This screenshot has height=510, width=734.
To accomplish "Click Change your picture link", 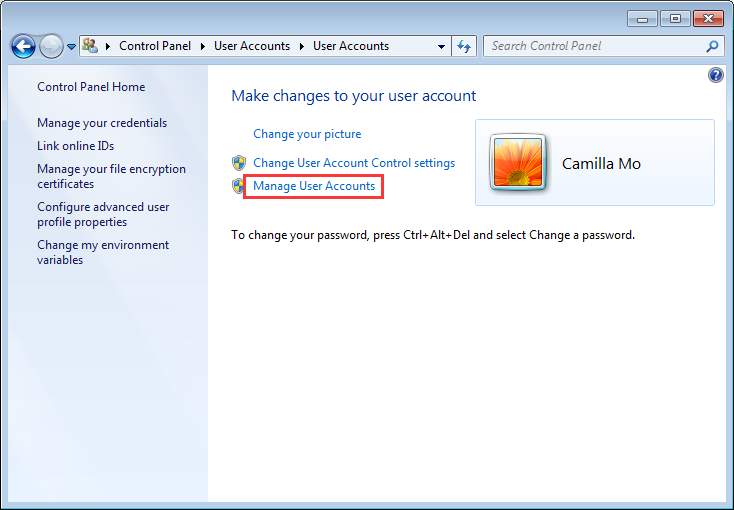I will pyautogui.click(x=307, y=134).
